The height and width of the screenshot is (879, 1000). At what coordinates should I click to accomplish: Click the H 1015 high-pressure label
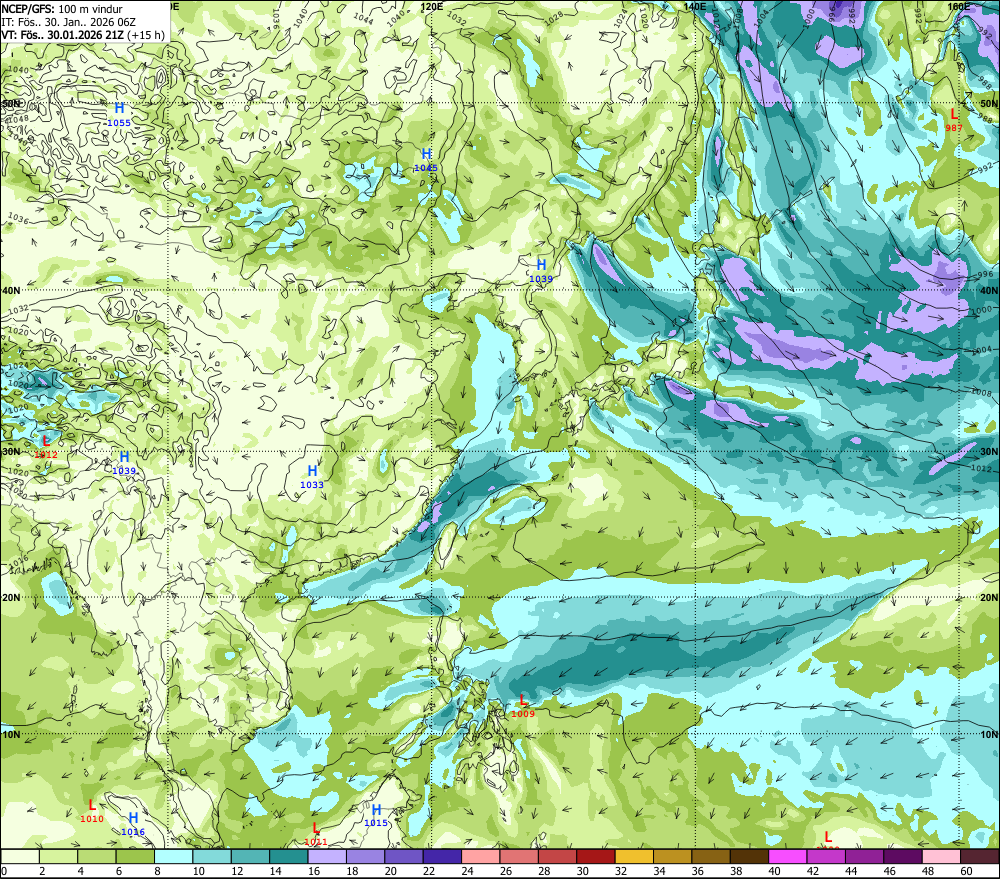(x=376, y=815)
